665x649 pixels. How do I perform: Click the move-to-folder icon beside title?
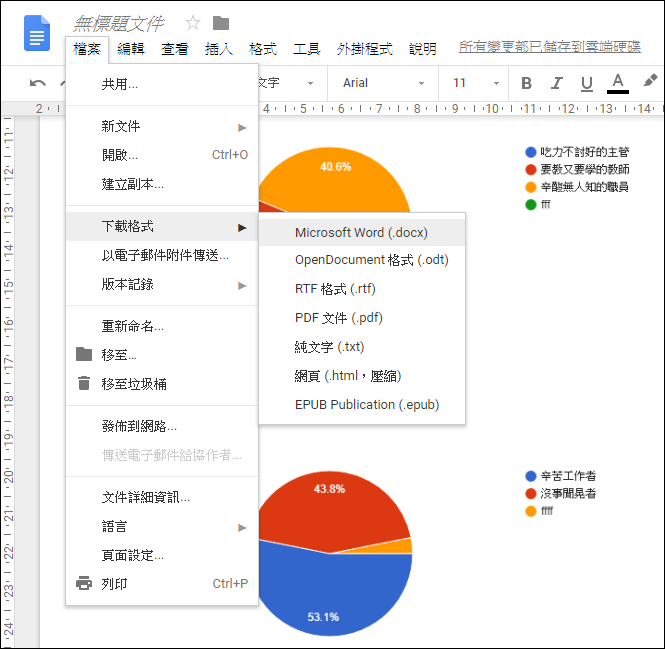pos(221,23)
